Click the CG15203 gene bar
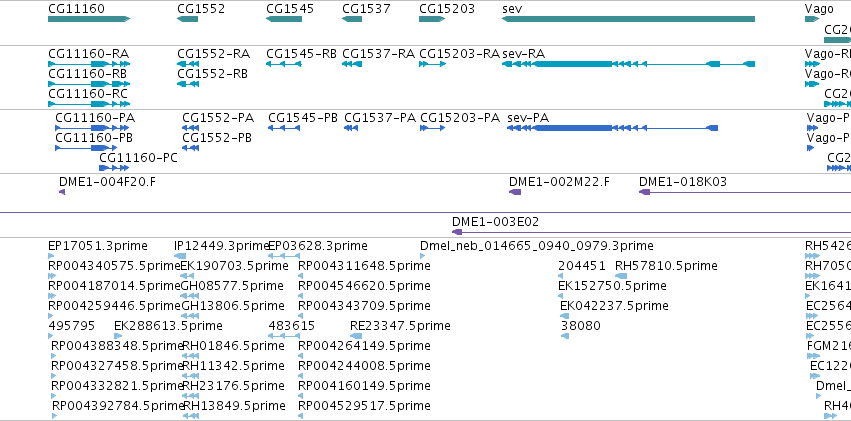 [x=432, y=19]
